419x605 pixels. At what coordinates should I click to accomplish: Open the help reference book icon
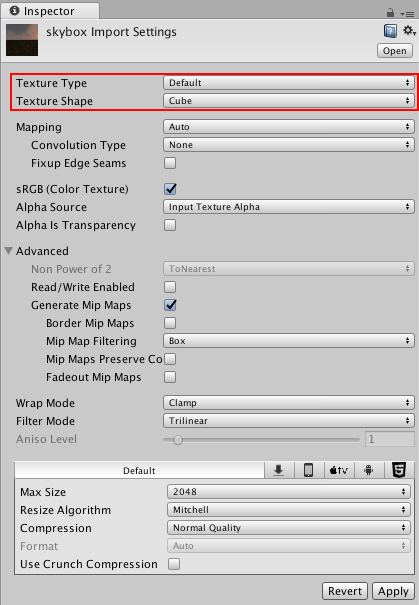click(390, 31)
